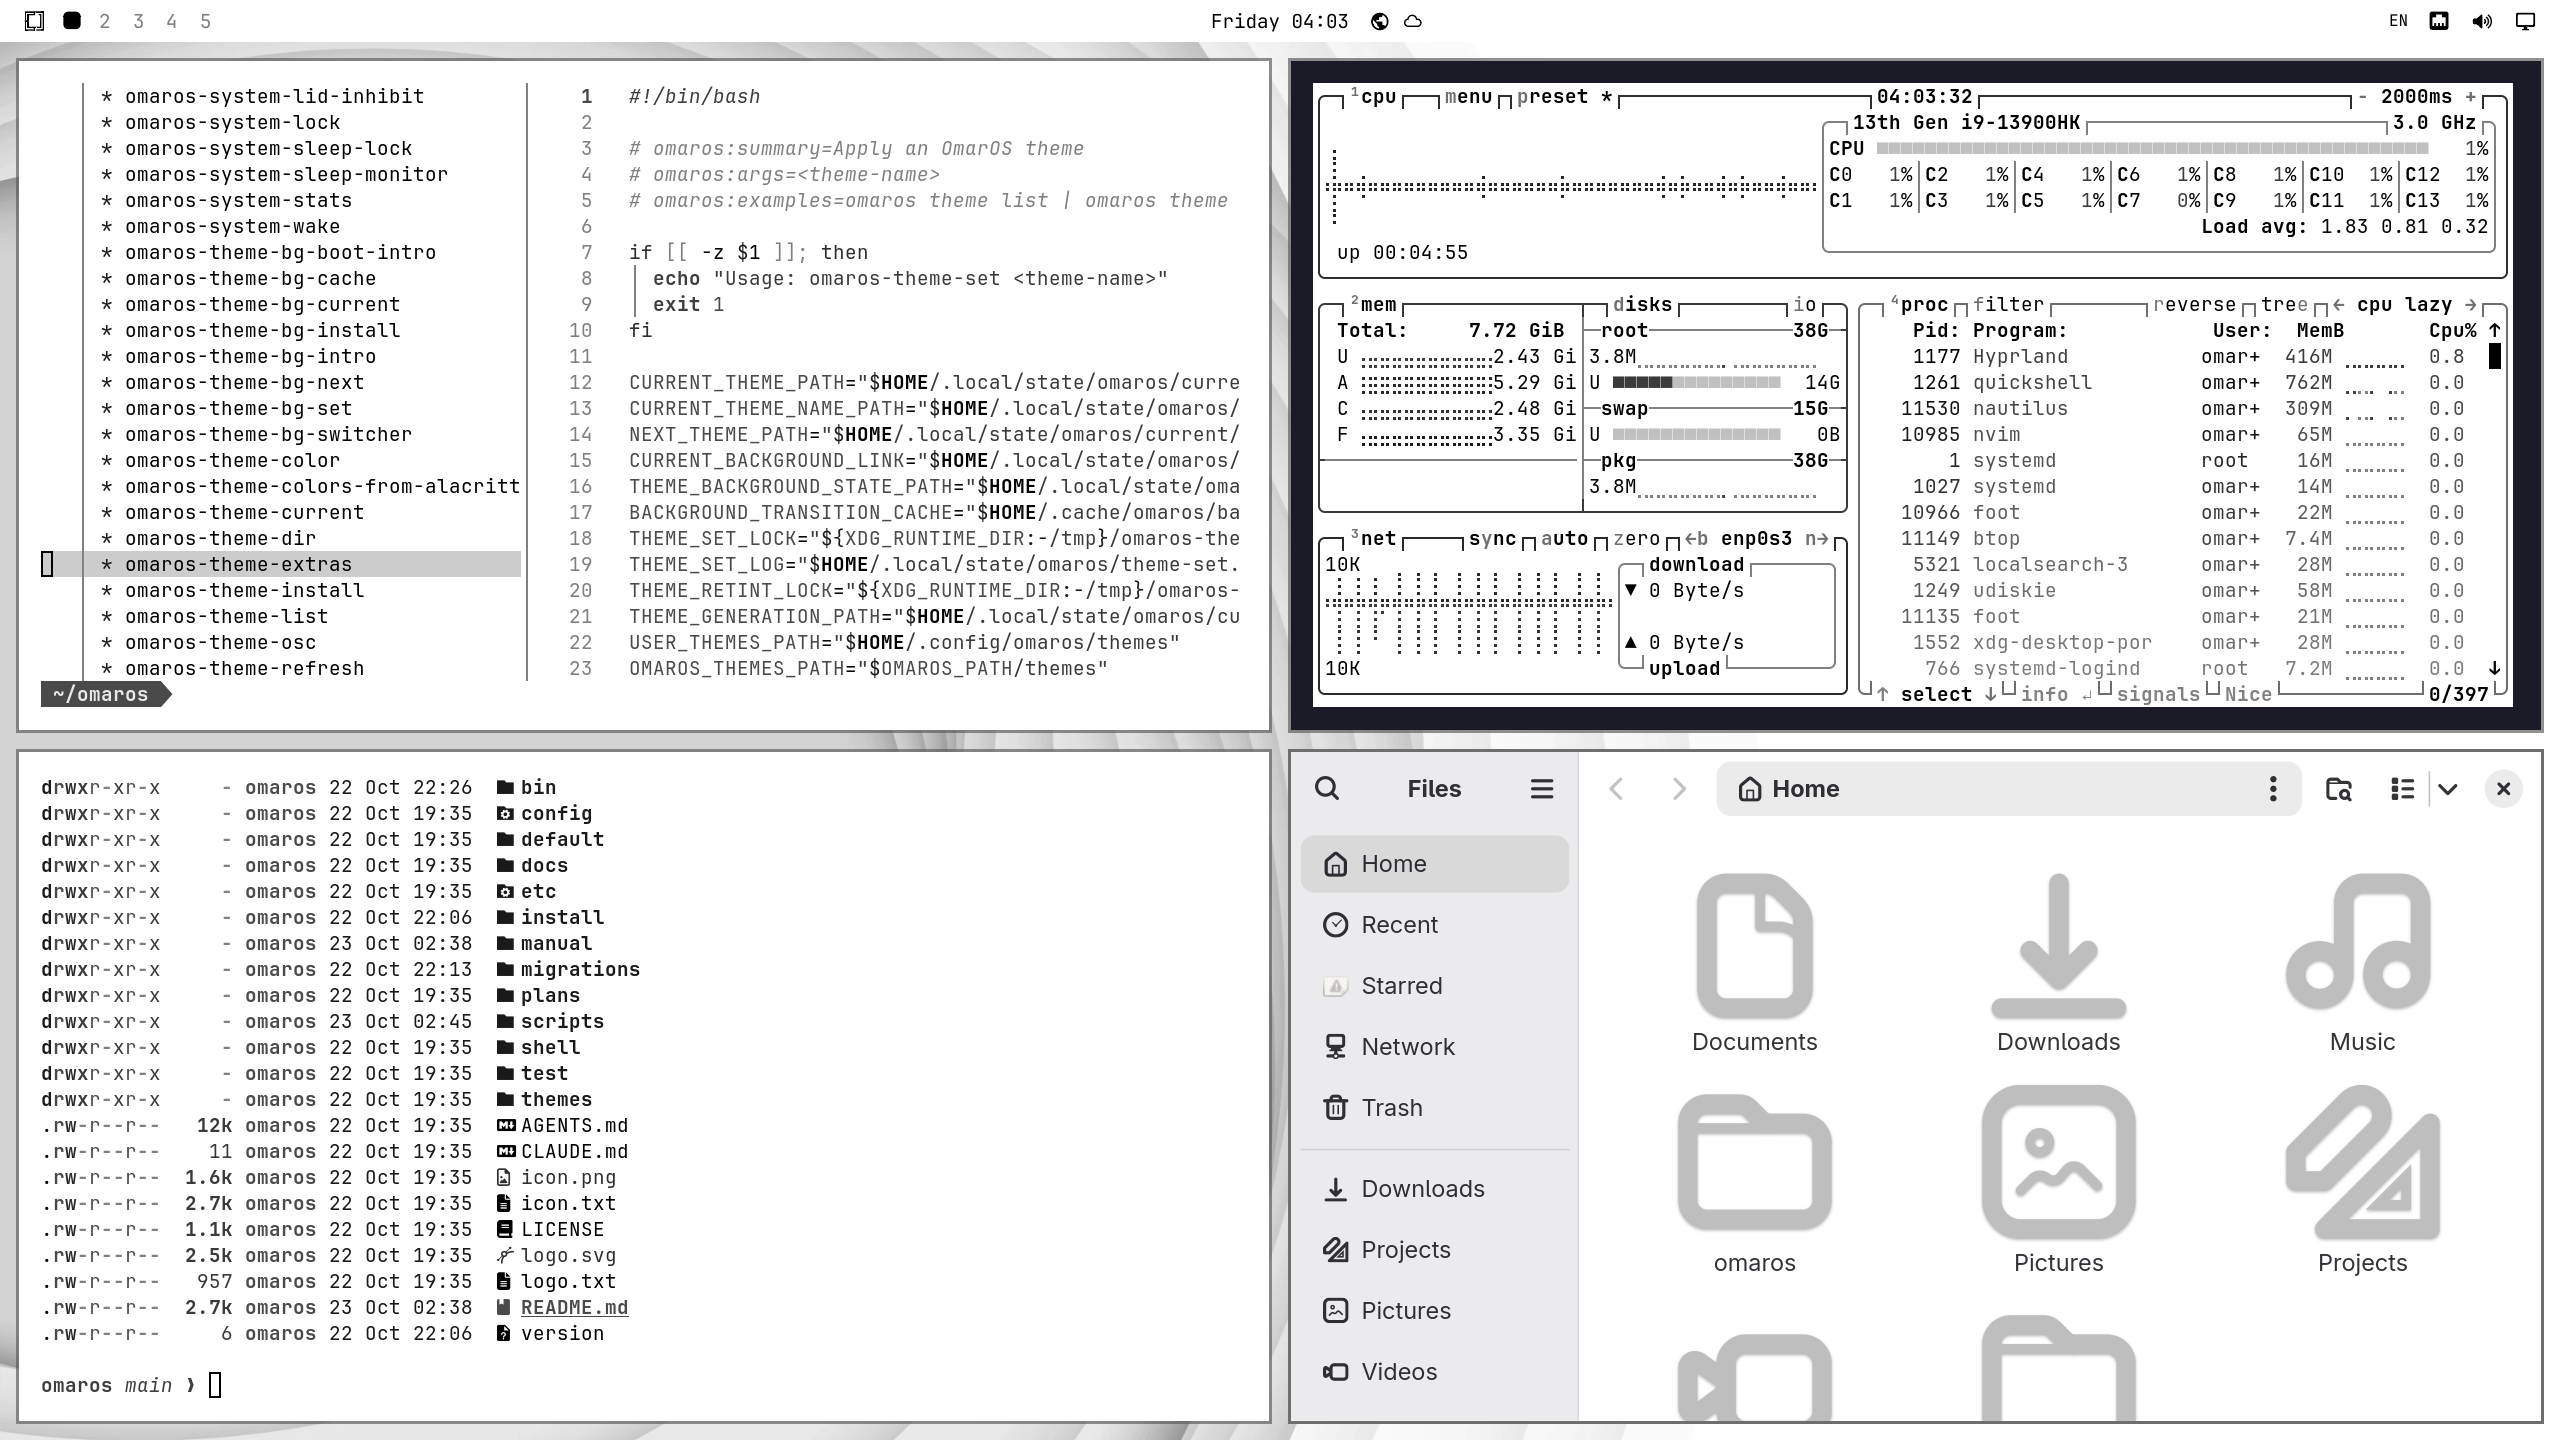Click the search folder icon in Files
Image resolution: width=2560 pixels, height=1440 pixels.
[2338, 788]
